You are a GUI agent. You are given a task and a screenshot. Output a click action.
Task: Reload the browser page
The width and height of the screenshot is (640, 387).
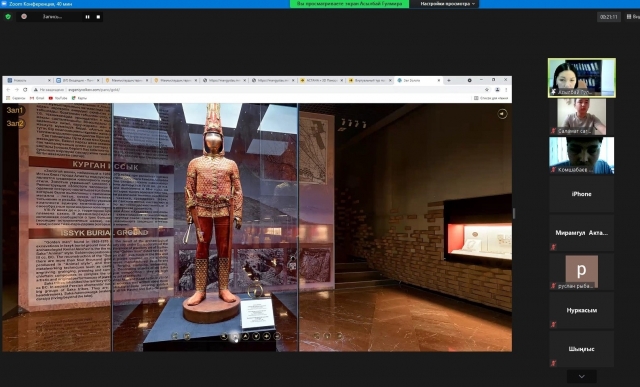[x=25, y=89]
